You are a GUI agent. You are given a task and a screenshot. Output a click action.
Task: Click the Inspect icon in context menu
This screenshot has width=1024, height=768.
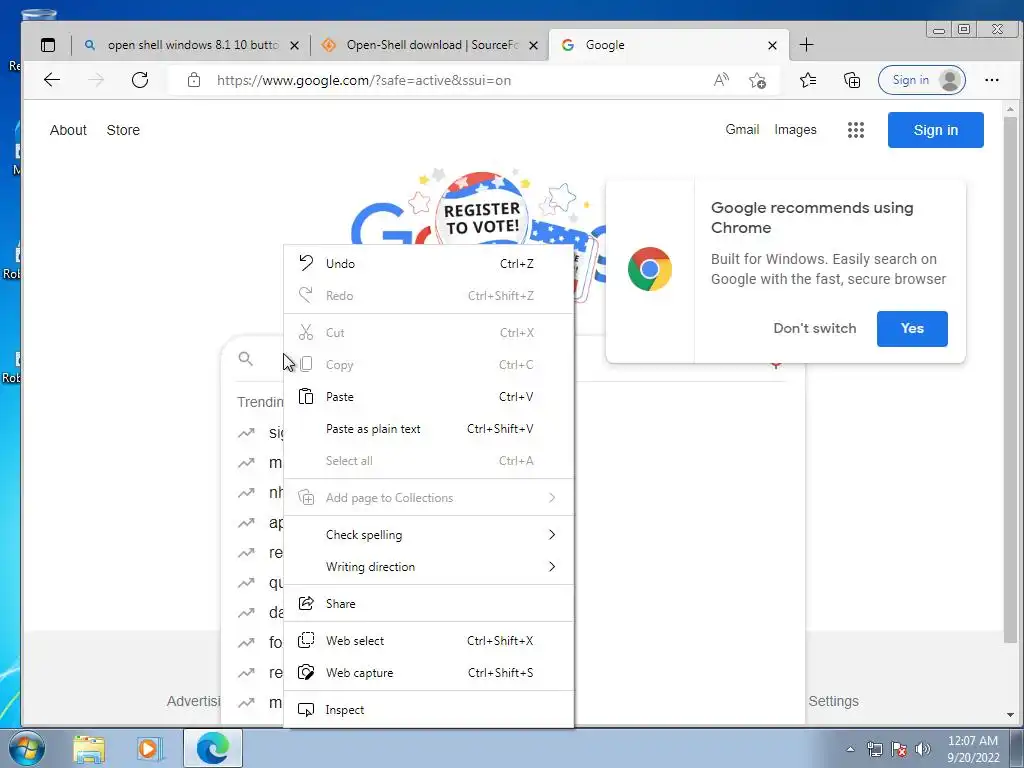coord(306,710)
